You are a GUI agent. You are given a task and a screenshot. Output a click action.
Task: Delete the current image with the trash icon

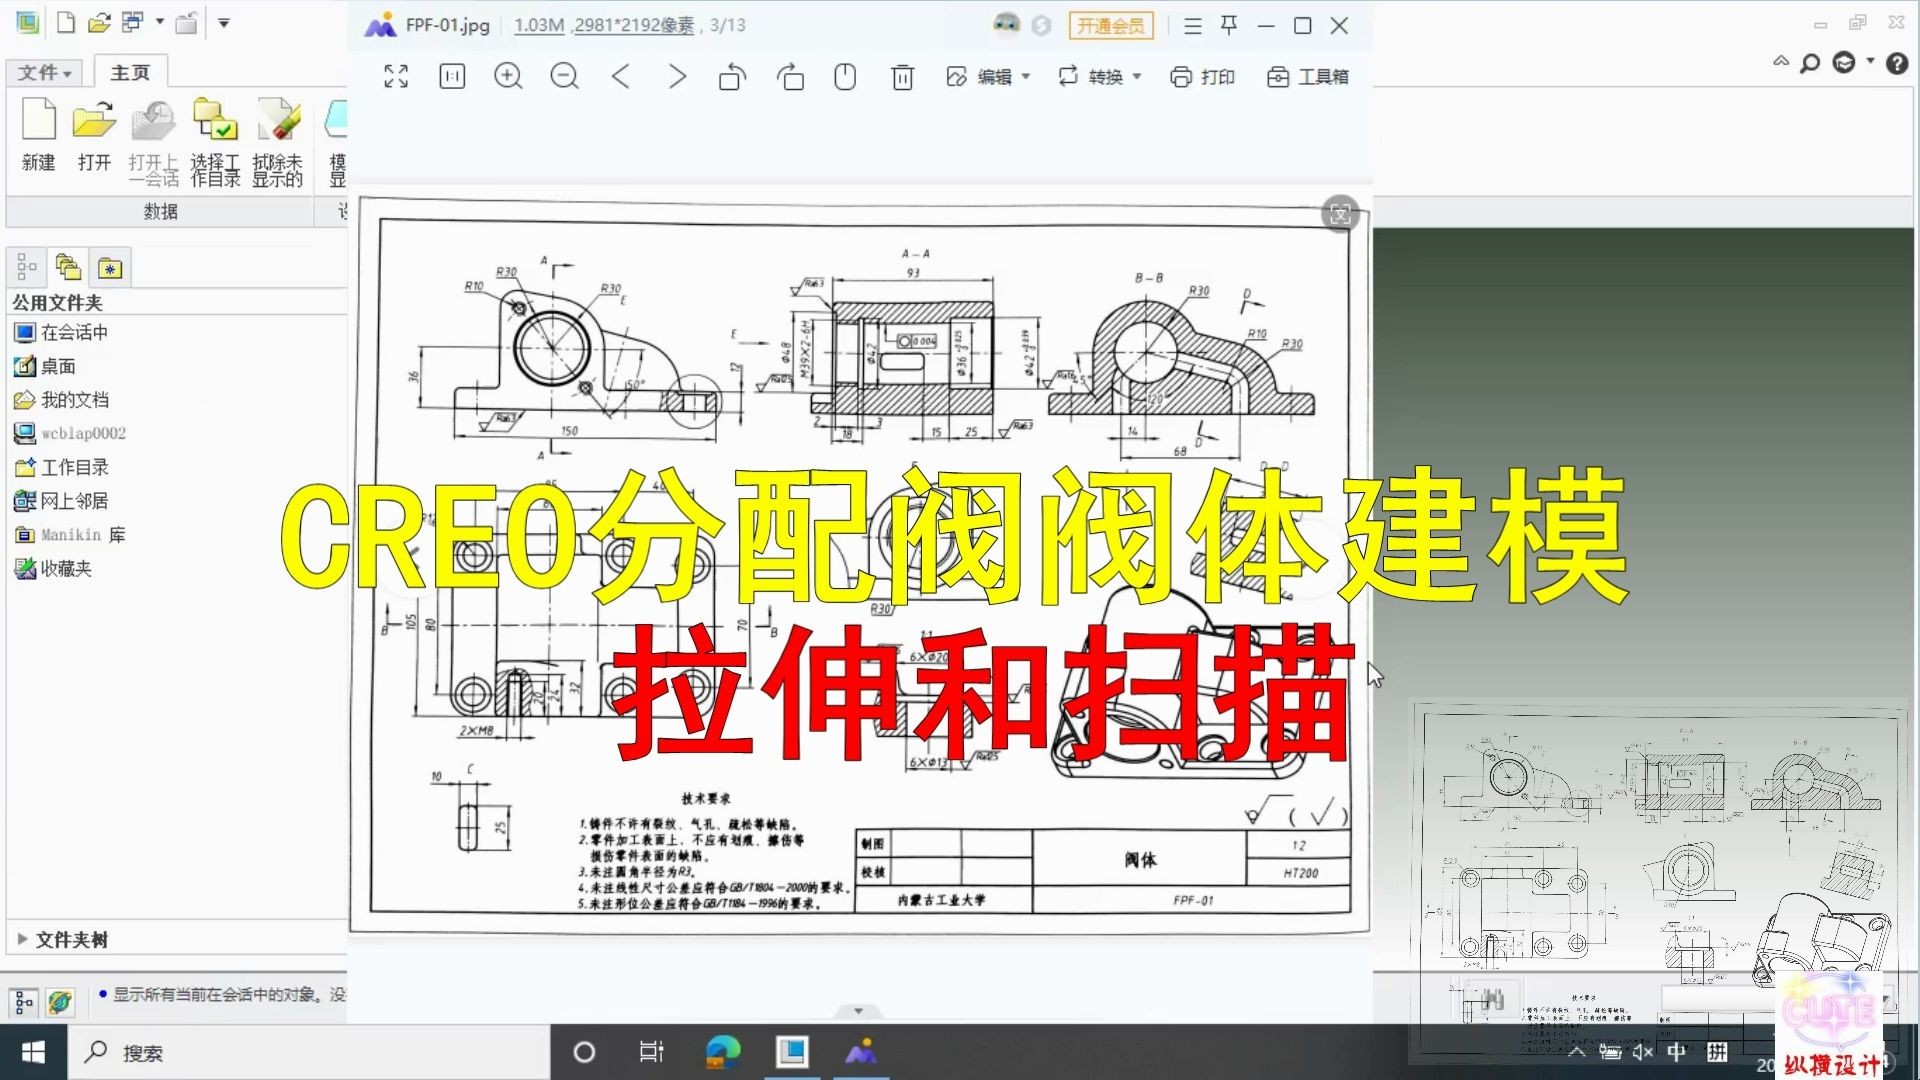tap(903, 76)
